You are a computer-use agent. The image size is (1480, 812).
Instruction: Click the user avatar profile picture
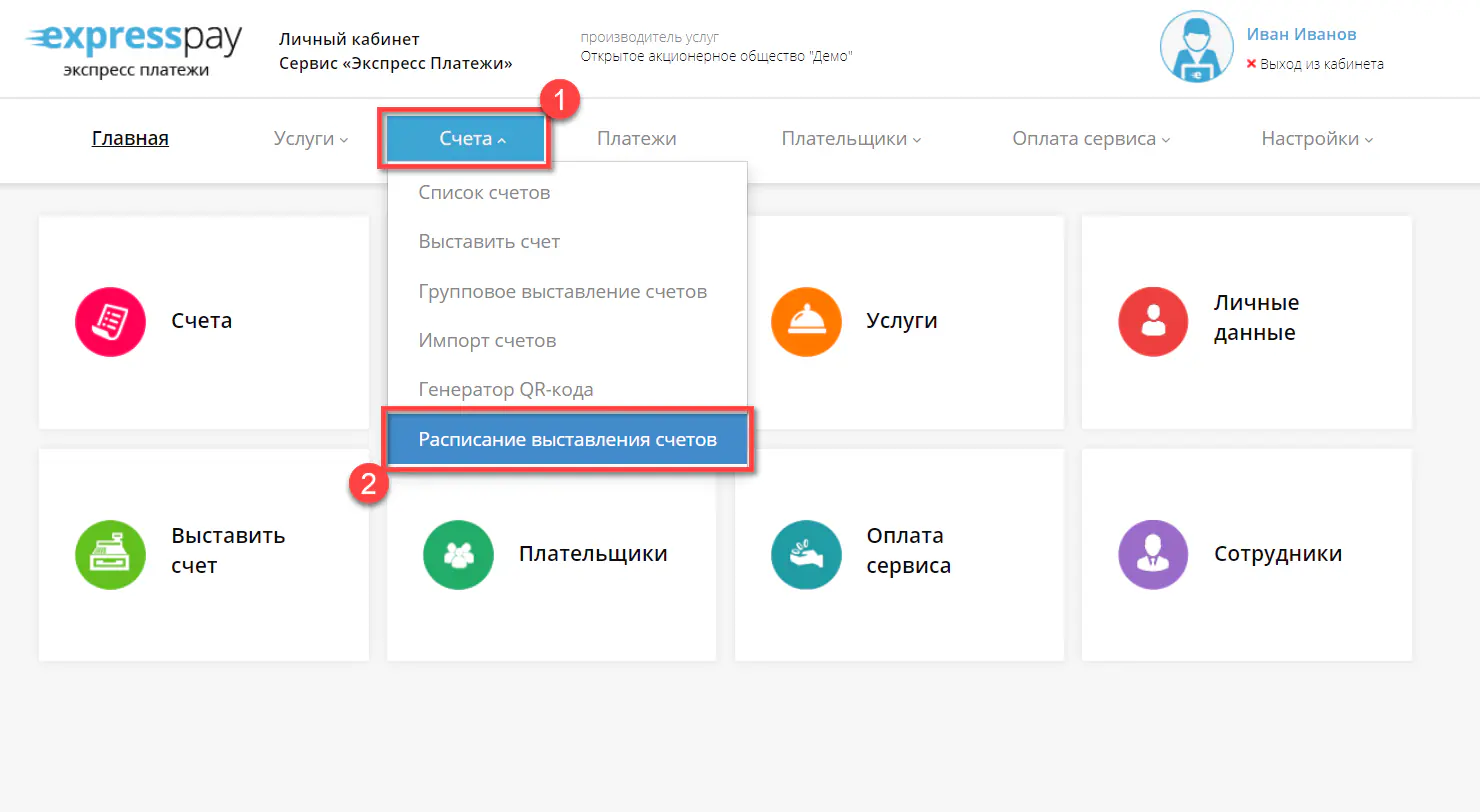pyautogui.click(x=1196, y=47)
